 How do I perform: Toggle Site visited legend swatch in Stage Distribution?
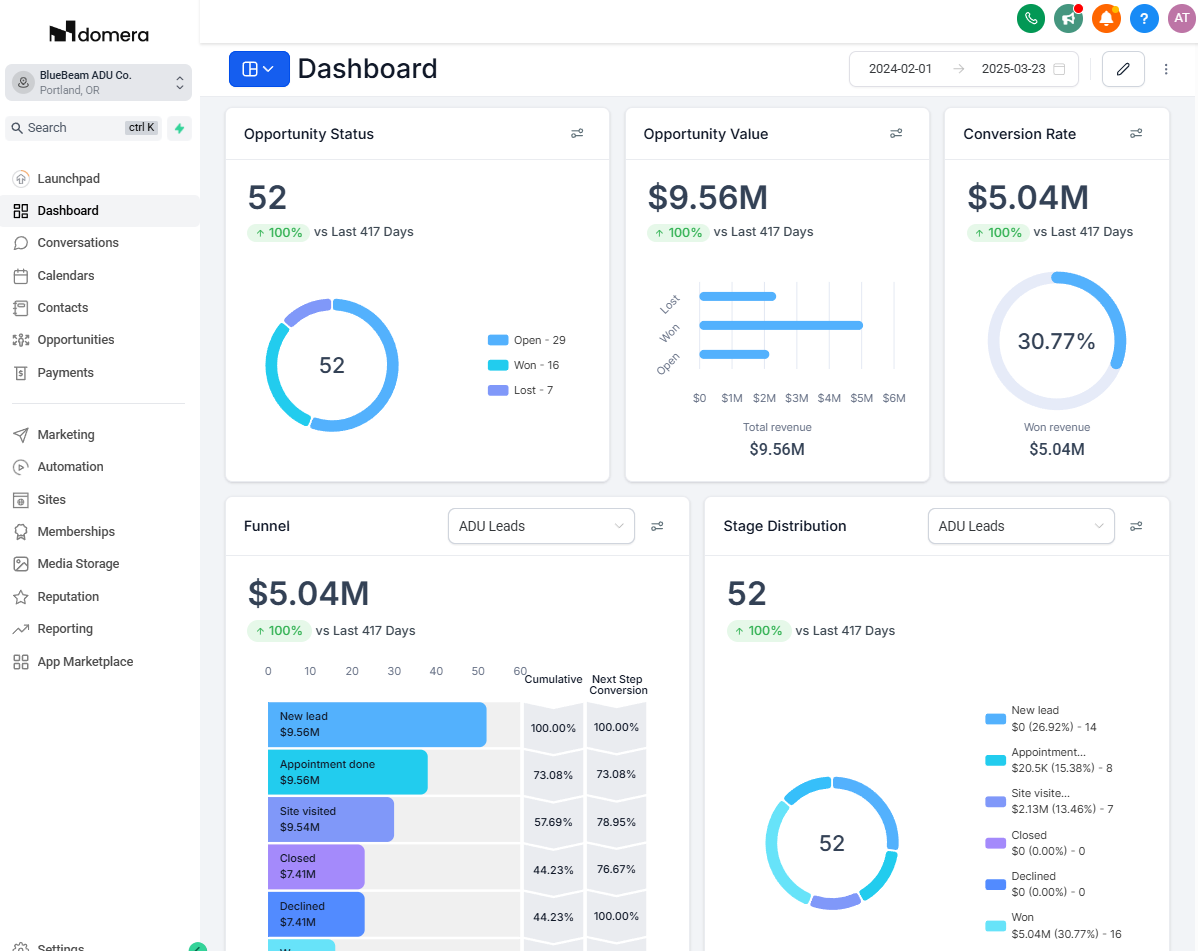click(996, 802)
